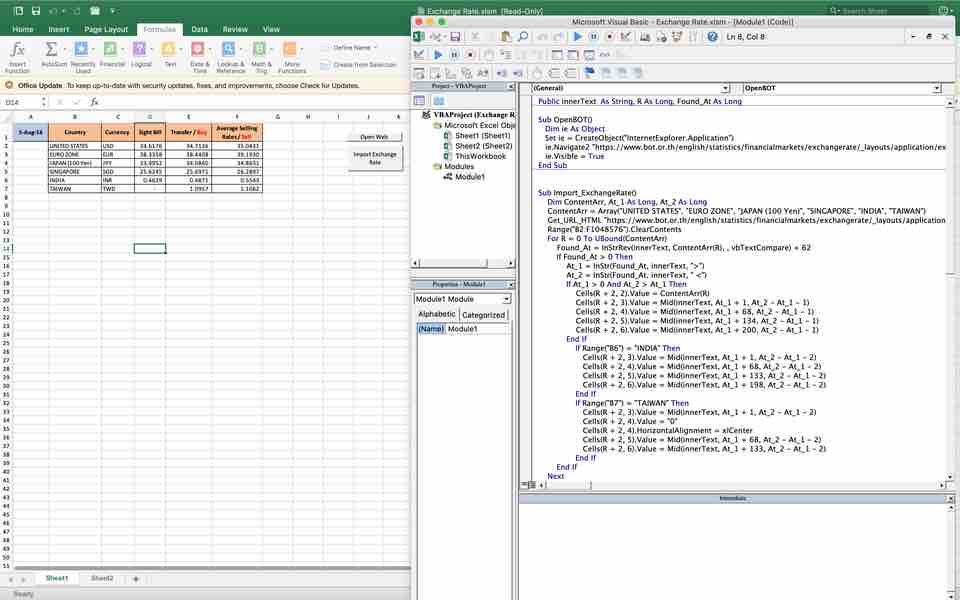
Task: Click the Paste clipboard icon in VBA toolbar
Action: (506, 37)
